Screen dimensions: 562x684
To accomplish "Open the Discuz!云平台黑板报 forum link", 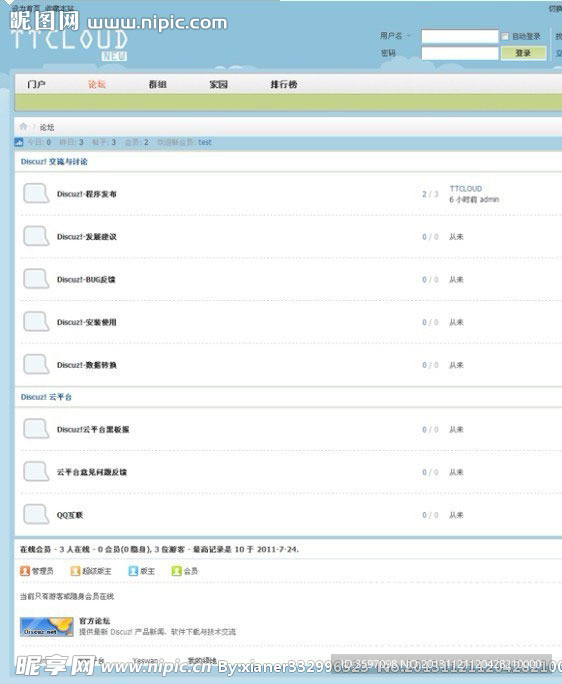I will tap(93, 429).
